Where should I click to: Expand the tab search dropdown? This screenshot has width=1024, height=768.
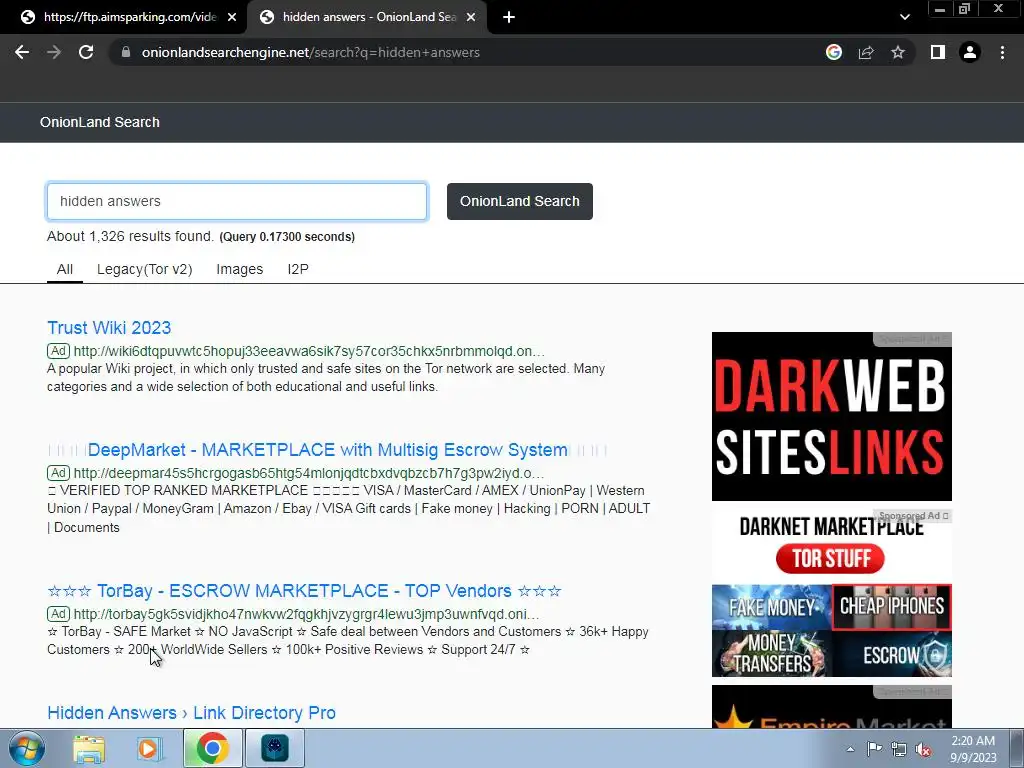(x=904, y=17)
